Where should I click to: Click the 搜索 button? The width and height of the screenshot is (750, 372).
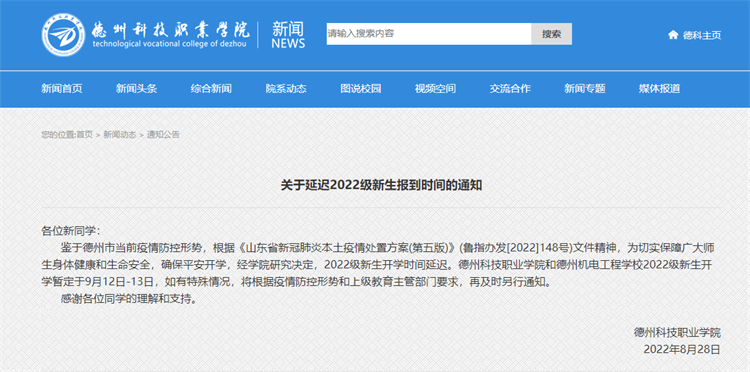(x=551, y=34)
